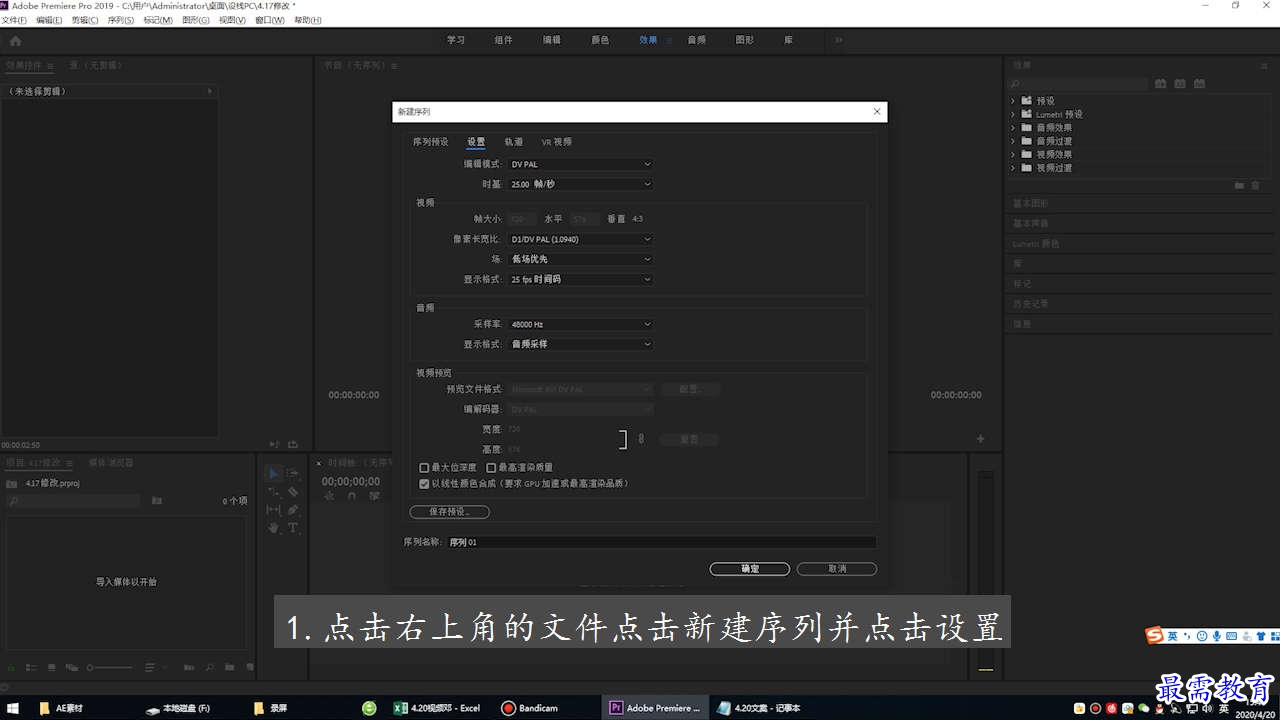Open the Effects panel menu icon
This screenshot has width=1280, height=720.
pyautogui.click(x=1264, y=65)
